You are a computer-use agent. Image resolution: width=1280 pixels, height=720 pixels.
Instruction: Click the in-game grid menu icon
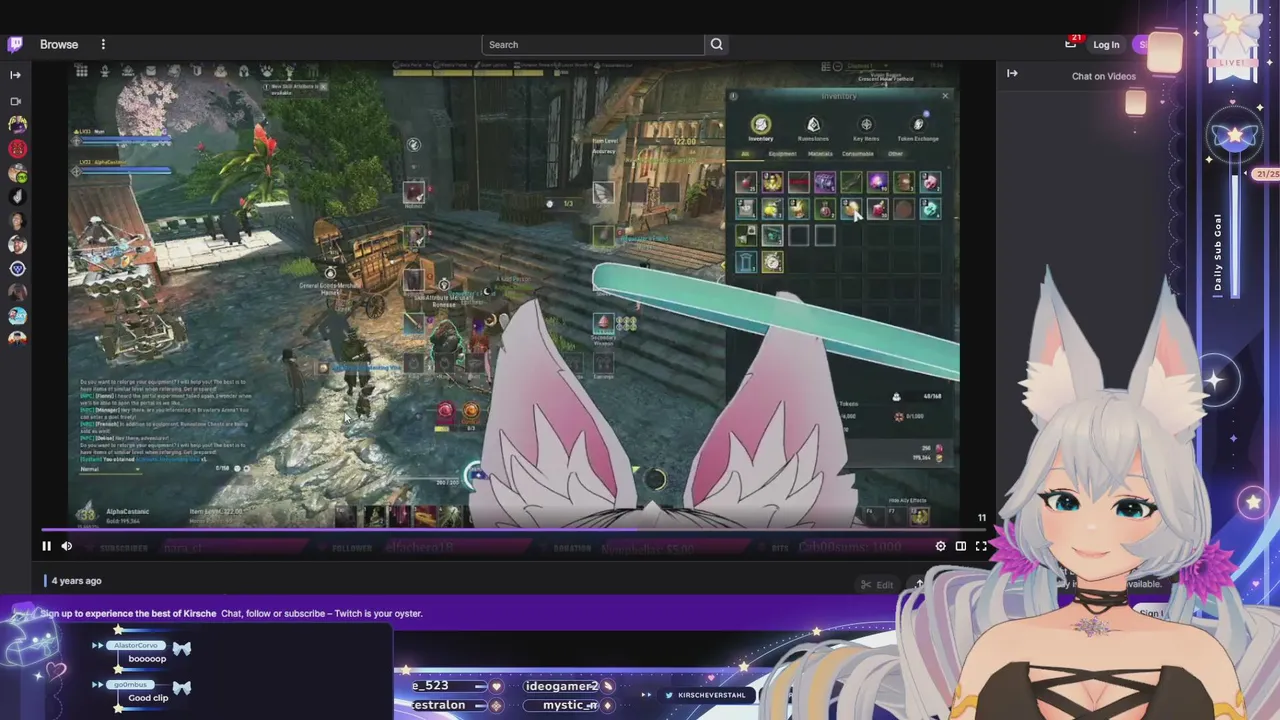point(81,71)
